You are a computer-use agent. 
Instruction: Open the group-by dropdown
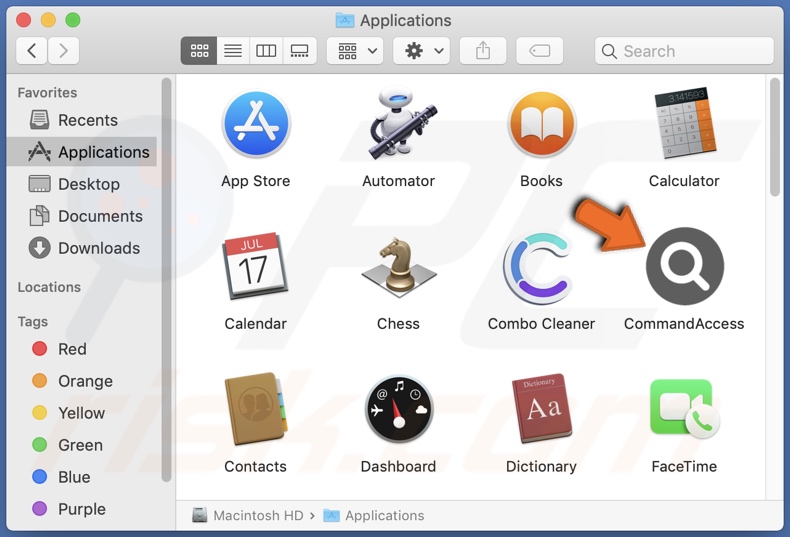[x=355, y=51]
